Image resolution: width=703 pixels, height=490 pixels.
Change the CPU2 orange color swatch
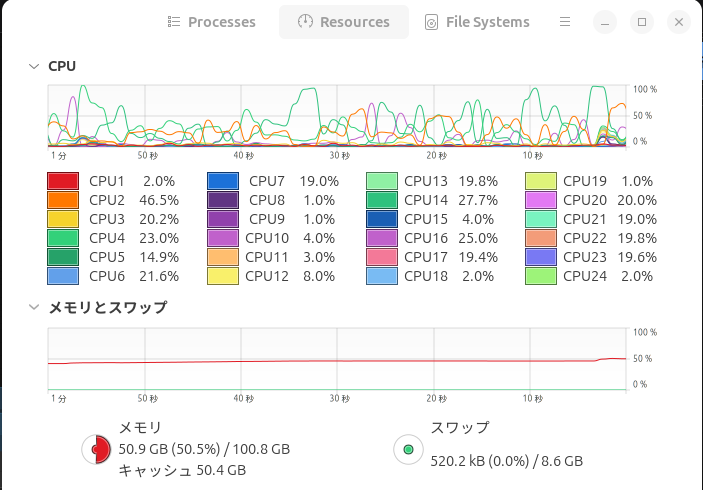tap(63, 200)
